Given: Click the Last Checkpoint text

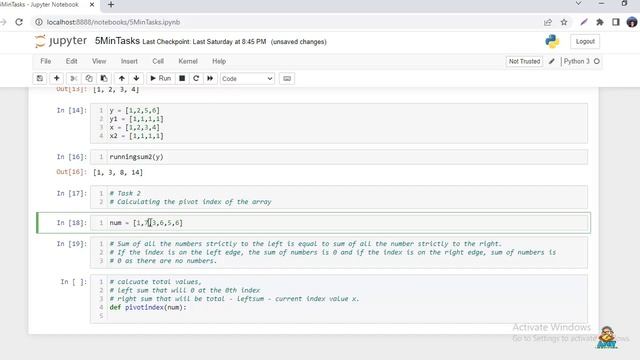Looking at the screenshot, I should pos(204,42).
